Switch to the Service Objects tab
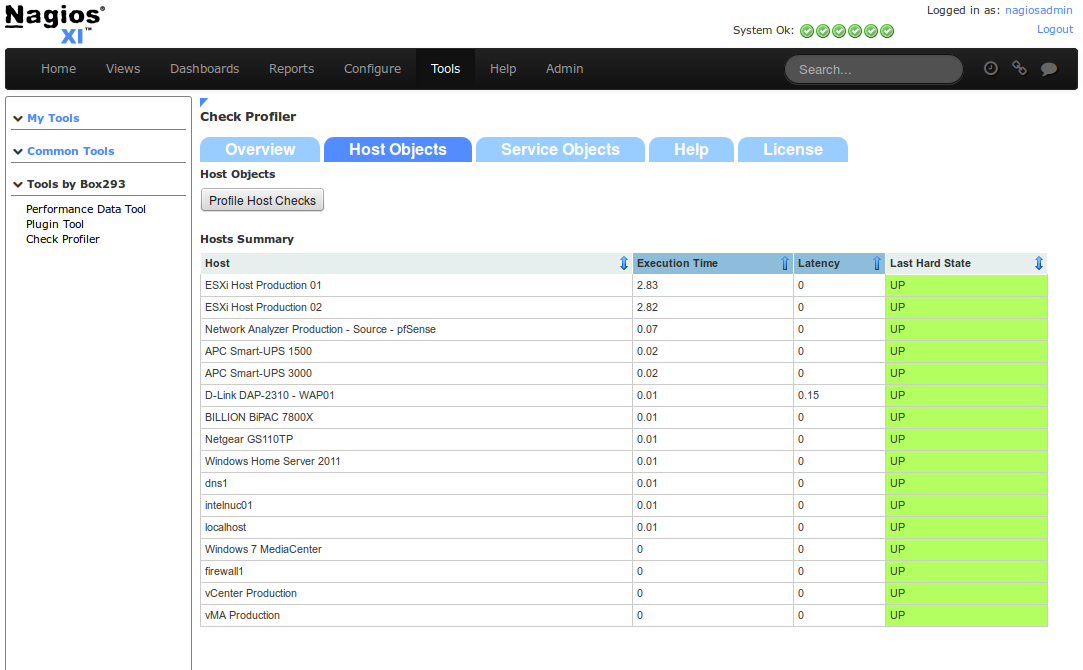The image size is (1083, 670). click(560, 150)
